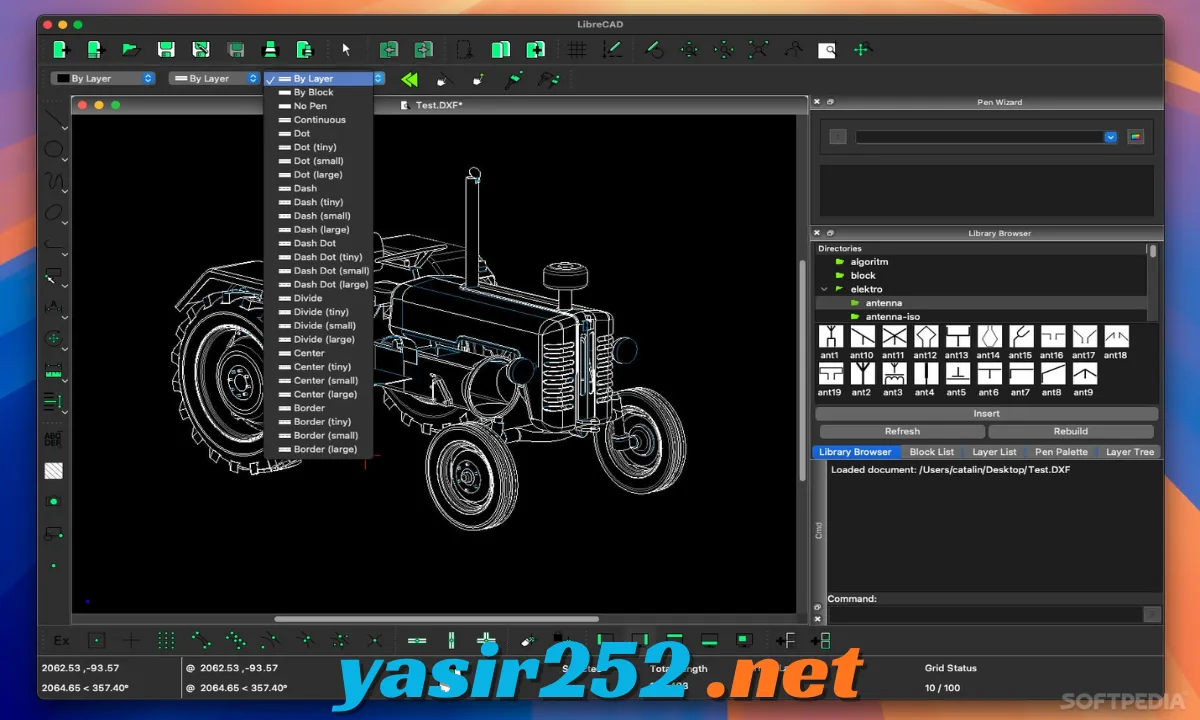Screen dimensions: 1200x720
Task: Open the line width By Layer dropdown
Action: click(213, 78)
